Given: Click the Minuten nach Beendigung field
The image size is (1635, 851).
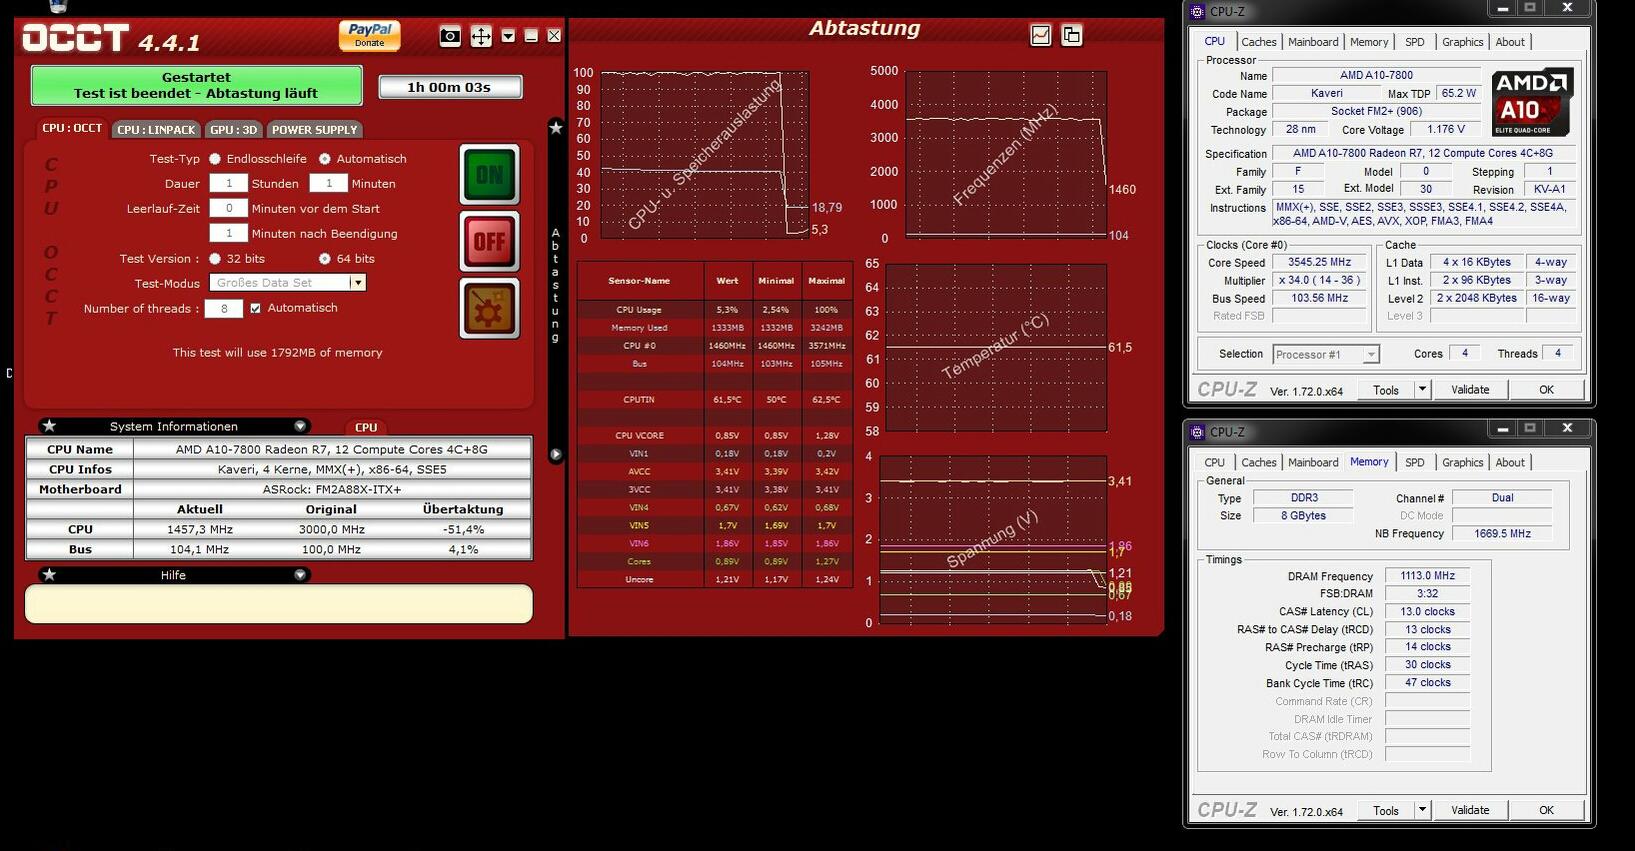Looking at the screenshot, I should click(x=228, y=233).
